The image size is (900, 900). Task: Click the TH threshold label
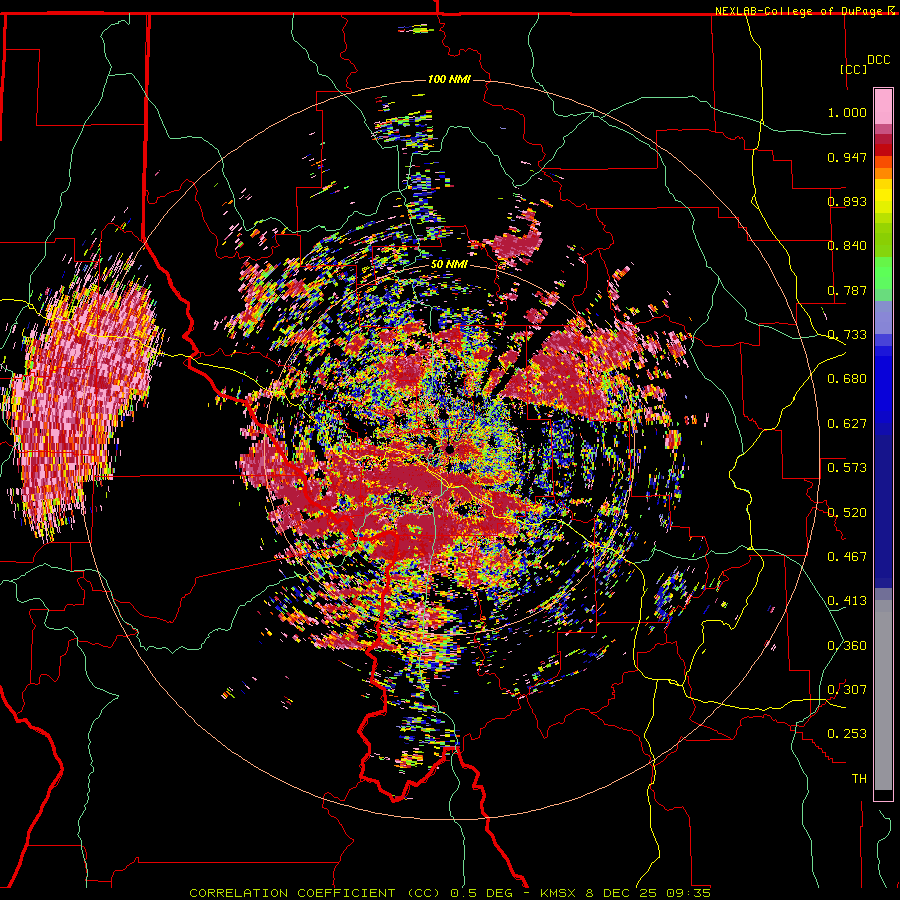[859, 779]
